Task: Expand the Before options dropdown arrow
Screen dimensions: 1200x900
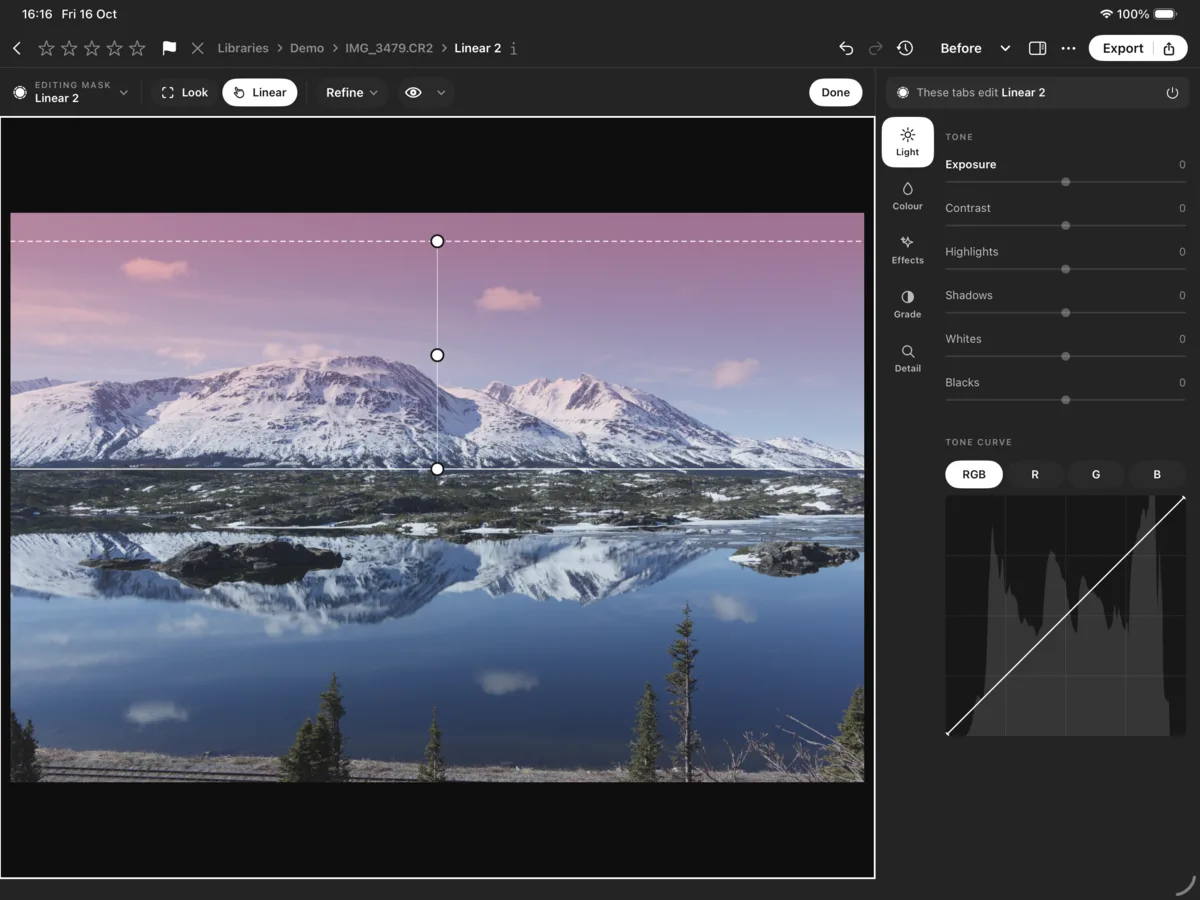Action: (1005, 48)
